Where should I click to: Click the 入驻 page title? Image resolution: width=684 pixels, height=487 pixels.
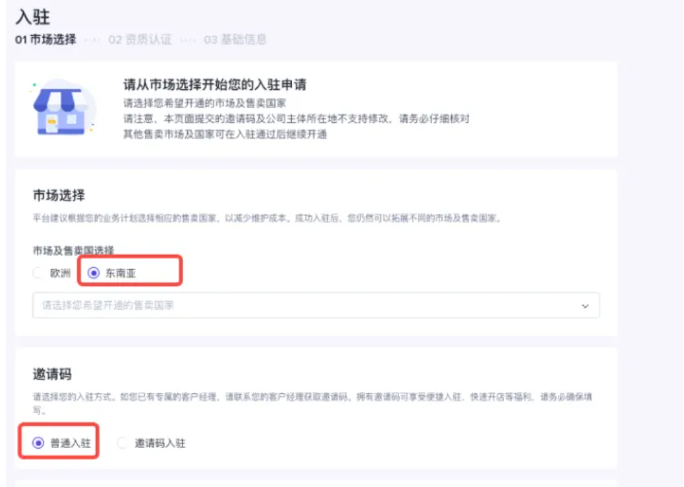click(33, 17)
